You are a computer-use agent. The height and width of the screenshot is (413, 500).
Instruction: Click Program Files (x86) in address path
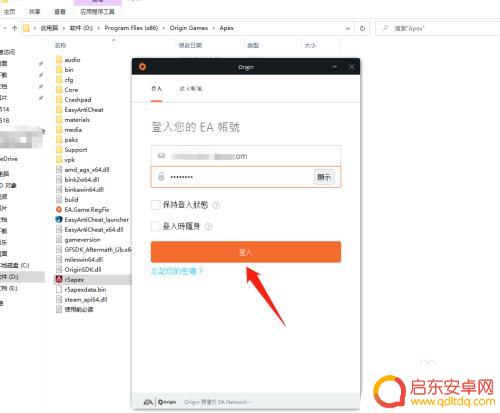(x=131, y=28)
